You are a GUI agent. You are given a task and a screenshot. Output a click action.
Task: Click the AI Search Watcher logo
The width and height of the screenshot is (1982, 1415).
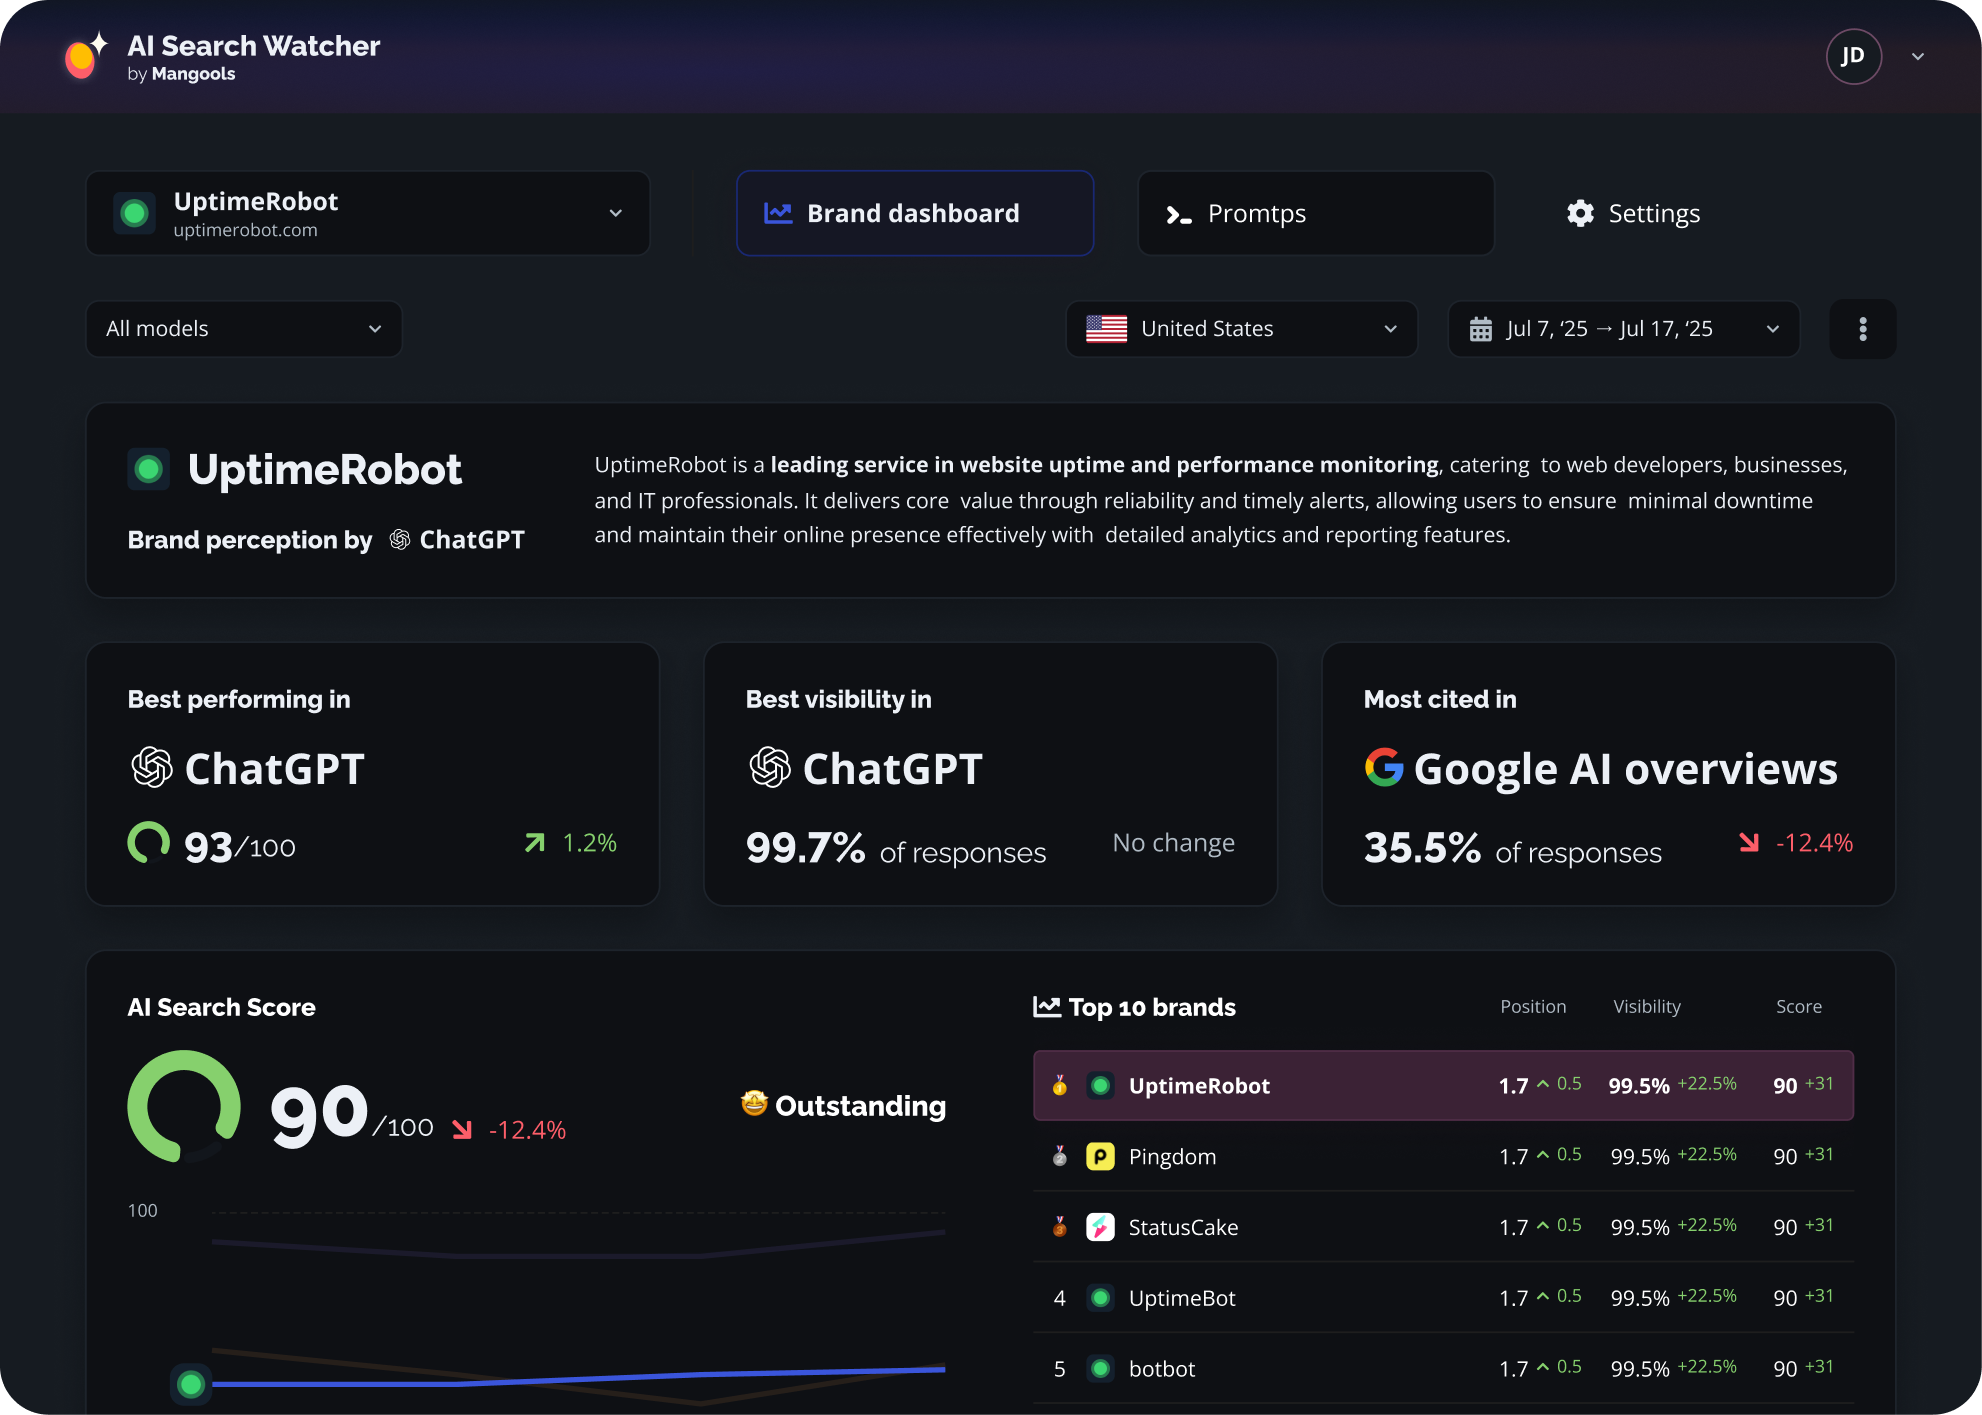(81, 56)
